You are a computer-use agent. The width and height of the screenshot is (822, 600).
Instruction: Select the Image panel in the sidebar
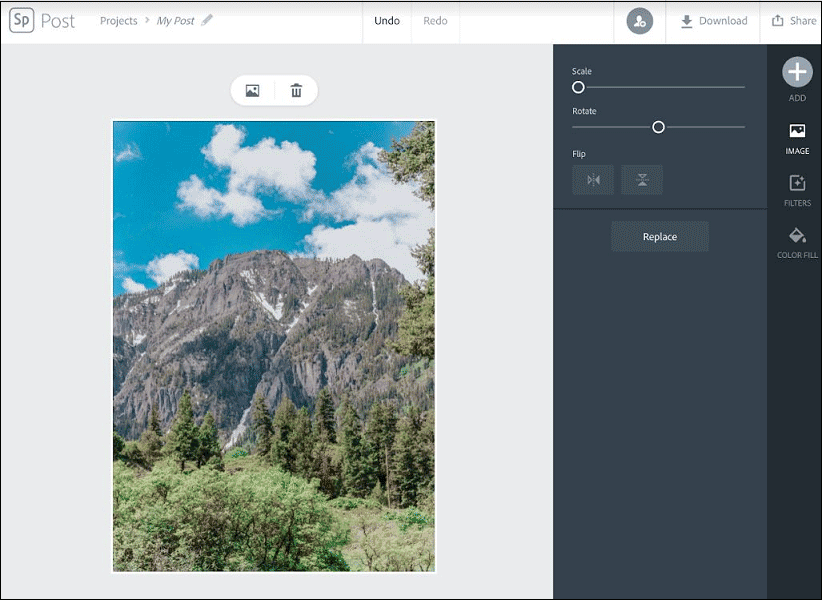pos(797,137)
